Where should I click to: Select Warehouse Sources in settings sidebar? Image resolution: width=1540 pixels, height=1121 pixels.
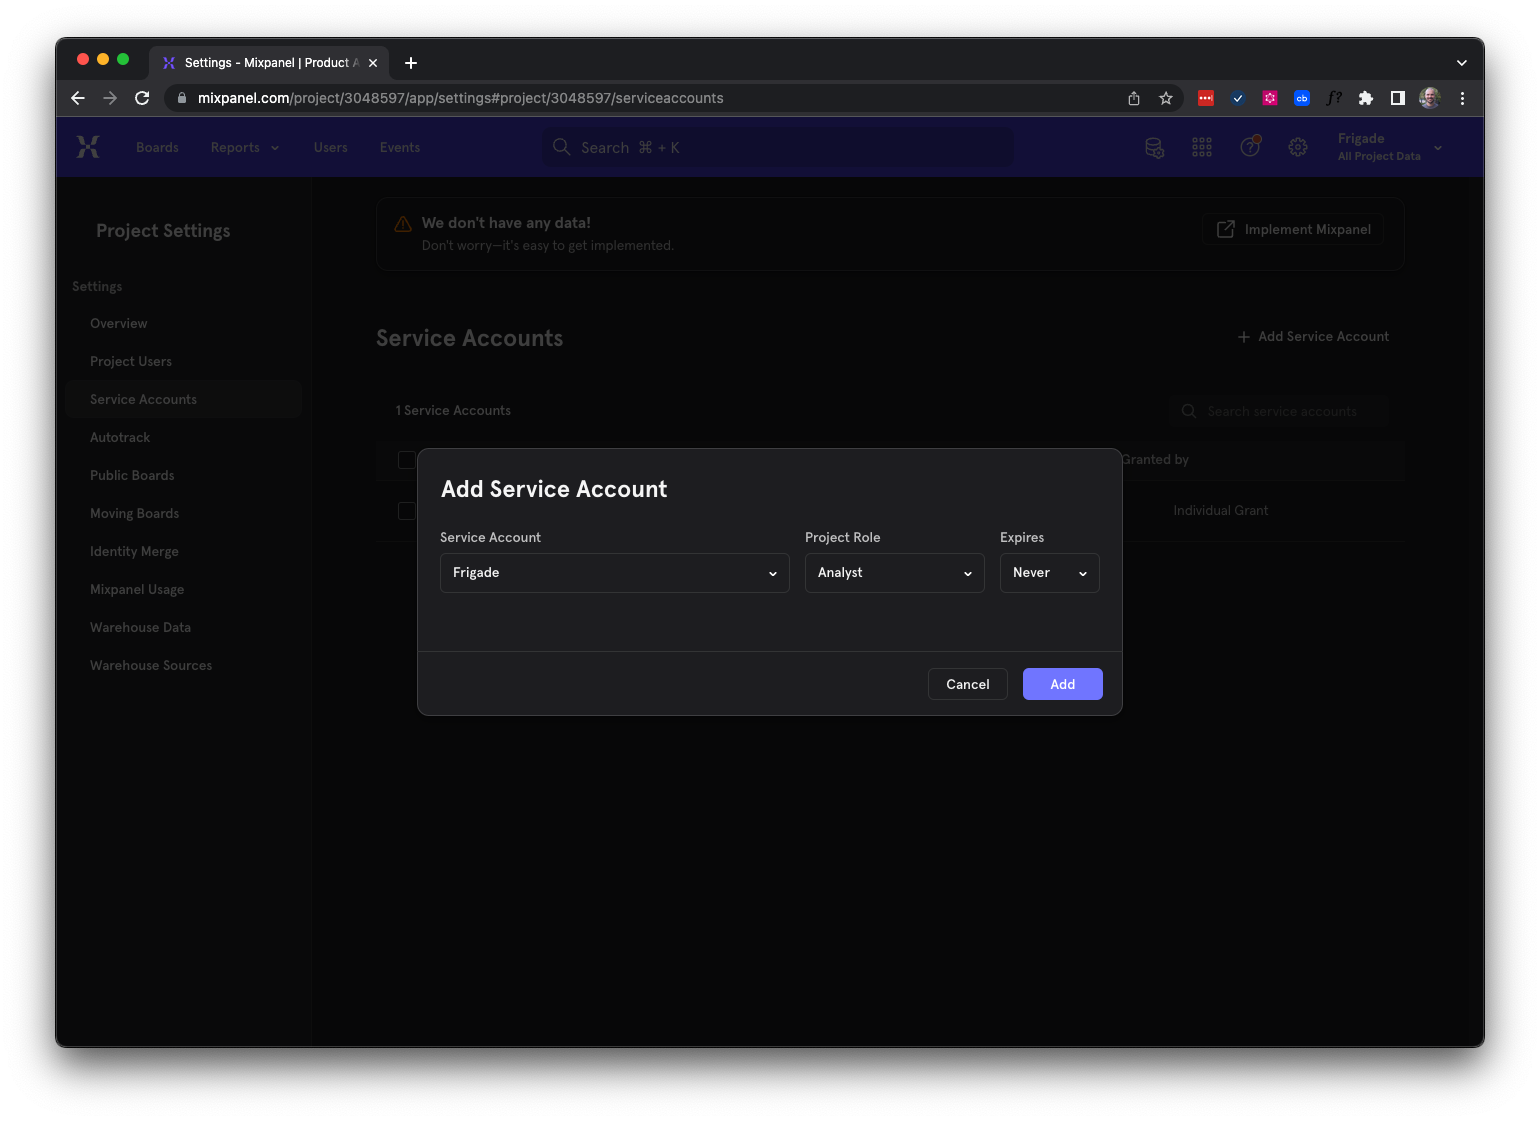151,665
